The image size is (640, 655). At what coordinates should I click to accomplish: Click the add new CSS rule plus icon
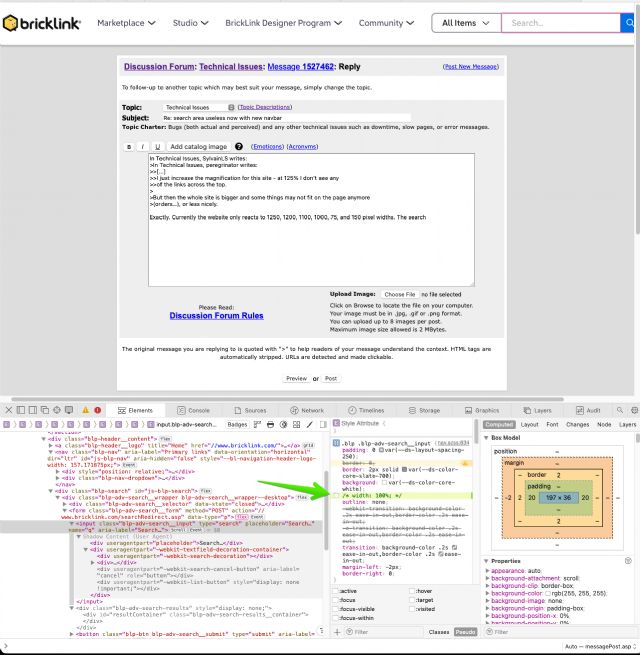(336, 632)
